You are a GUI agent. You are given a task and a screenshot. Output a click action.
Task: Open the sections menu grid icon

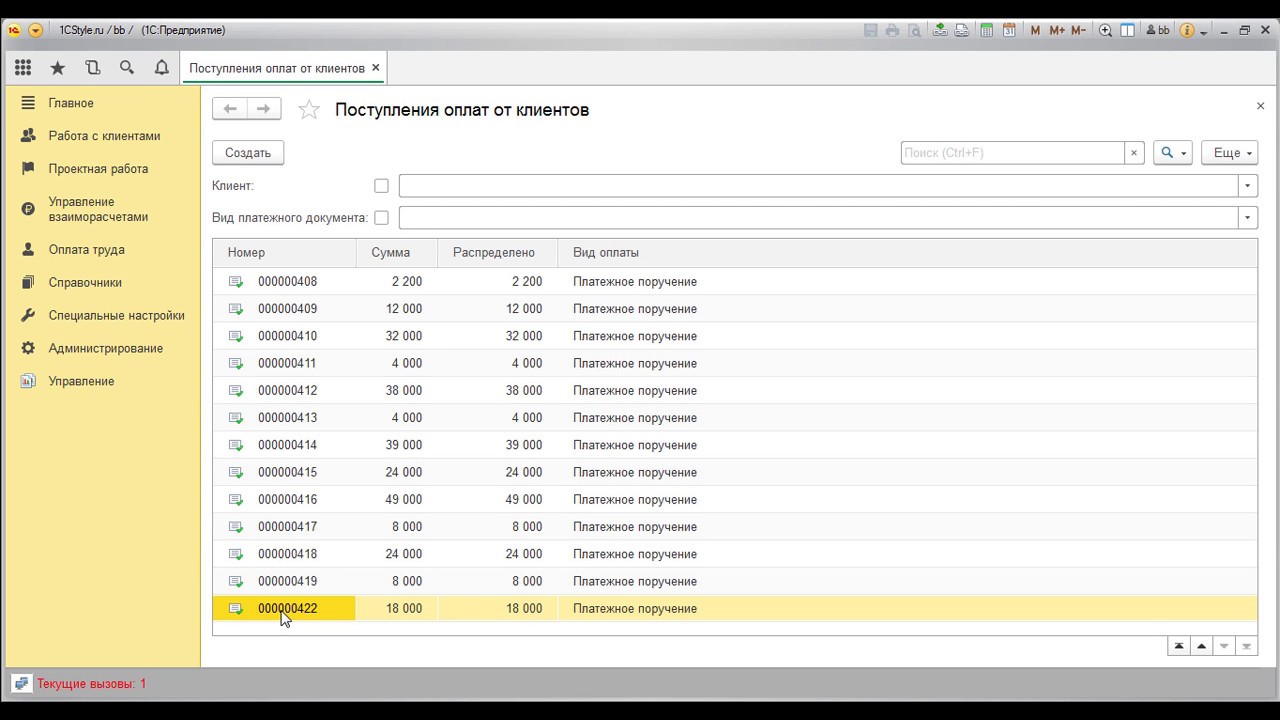[x=23, y=68]
